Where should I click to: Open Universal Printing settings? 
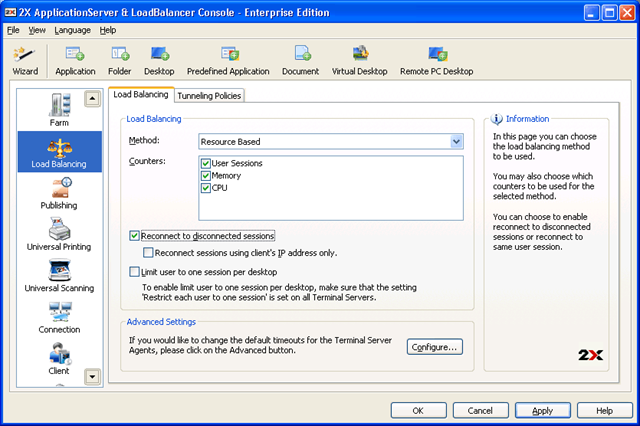coord(60,234)
